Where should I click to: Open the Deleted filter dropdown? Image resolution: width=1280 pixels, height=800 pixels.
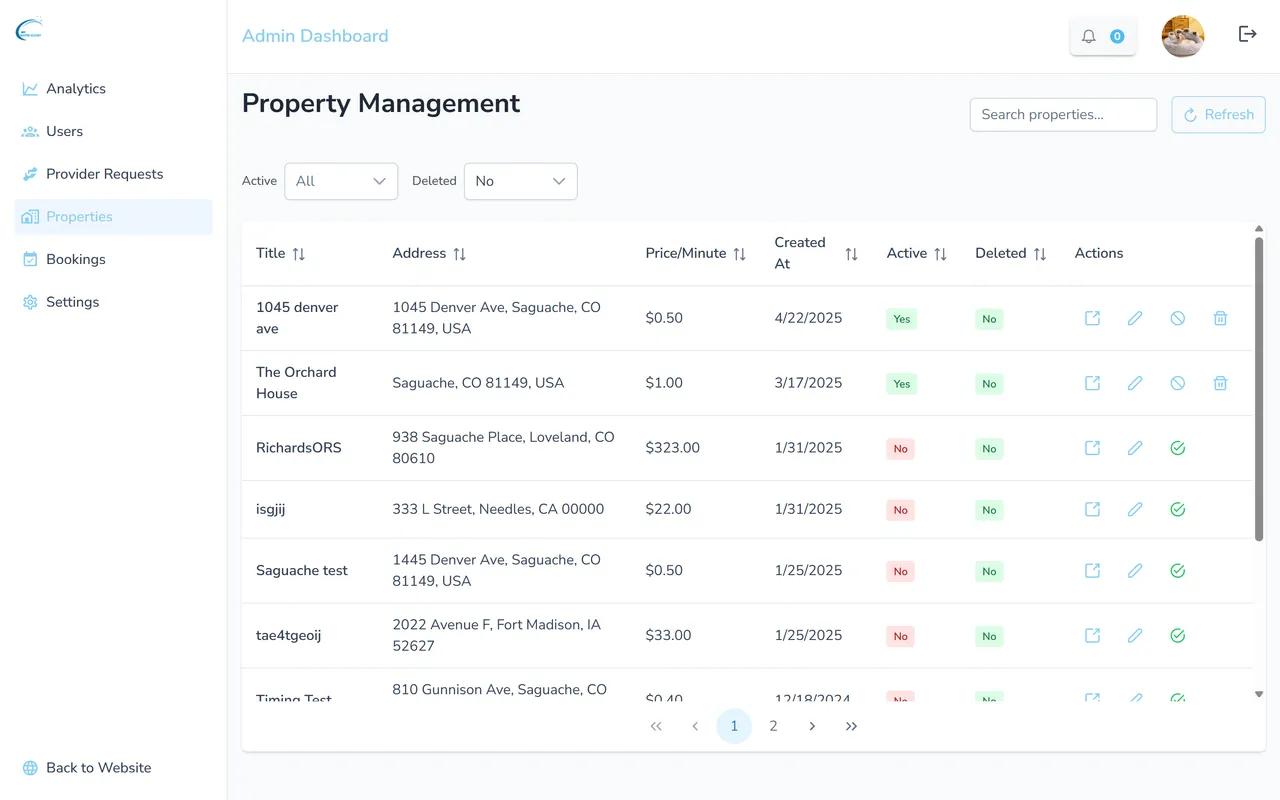point(520,181)
